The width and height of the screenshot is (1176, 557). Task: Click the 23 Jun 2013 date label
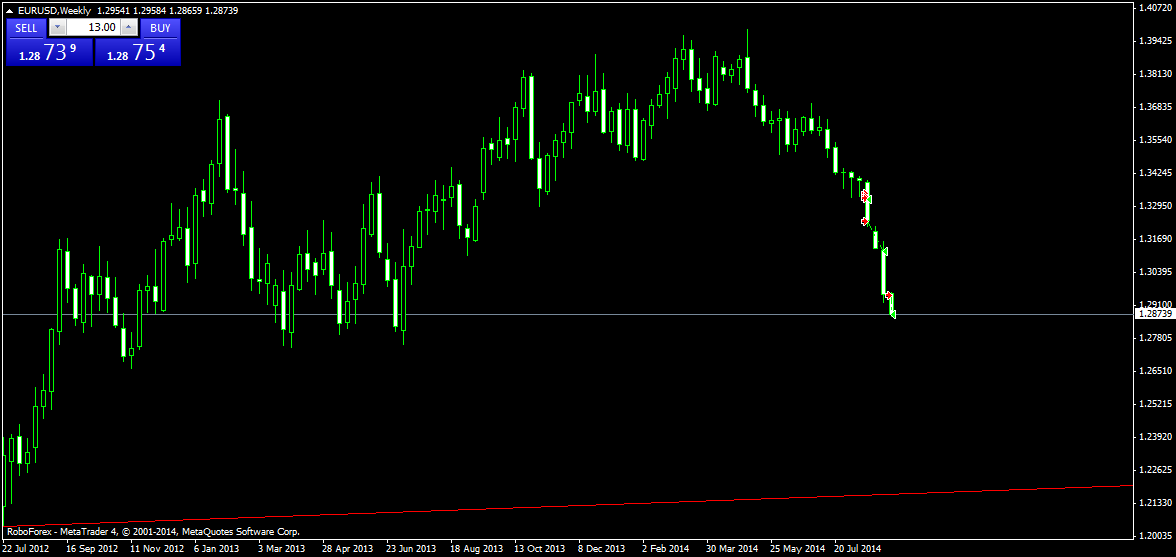click(x=412, y=548)
